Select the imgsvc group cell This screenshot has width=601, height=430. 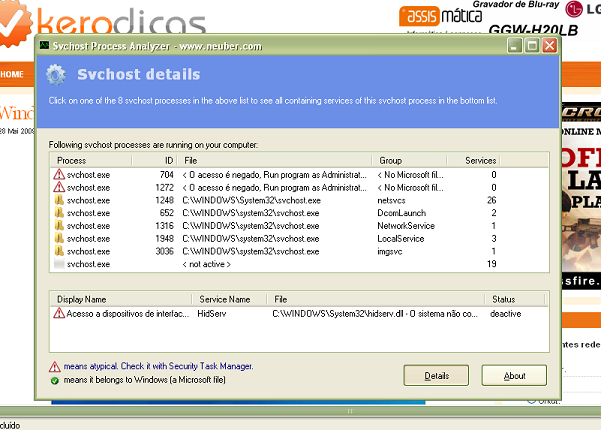coord(389,251)
